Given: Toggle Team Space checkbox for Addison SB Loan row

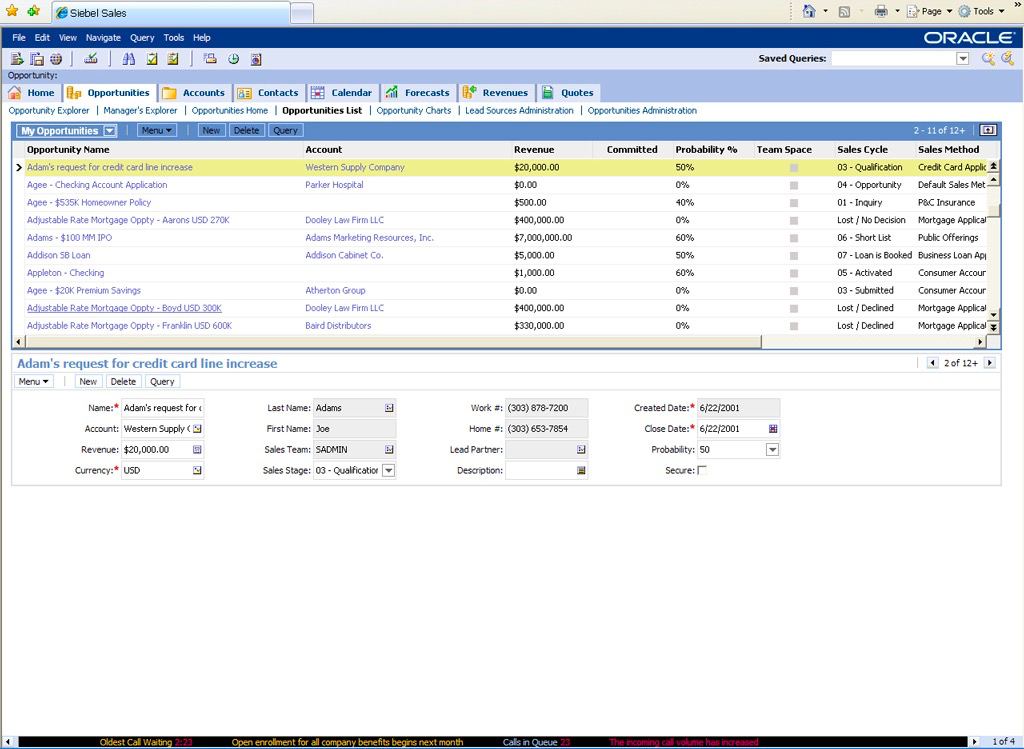Looking at the screenshot, I should tap(793, 256).
